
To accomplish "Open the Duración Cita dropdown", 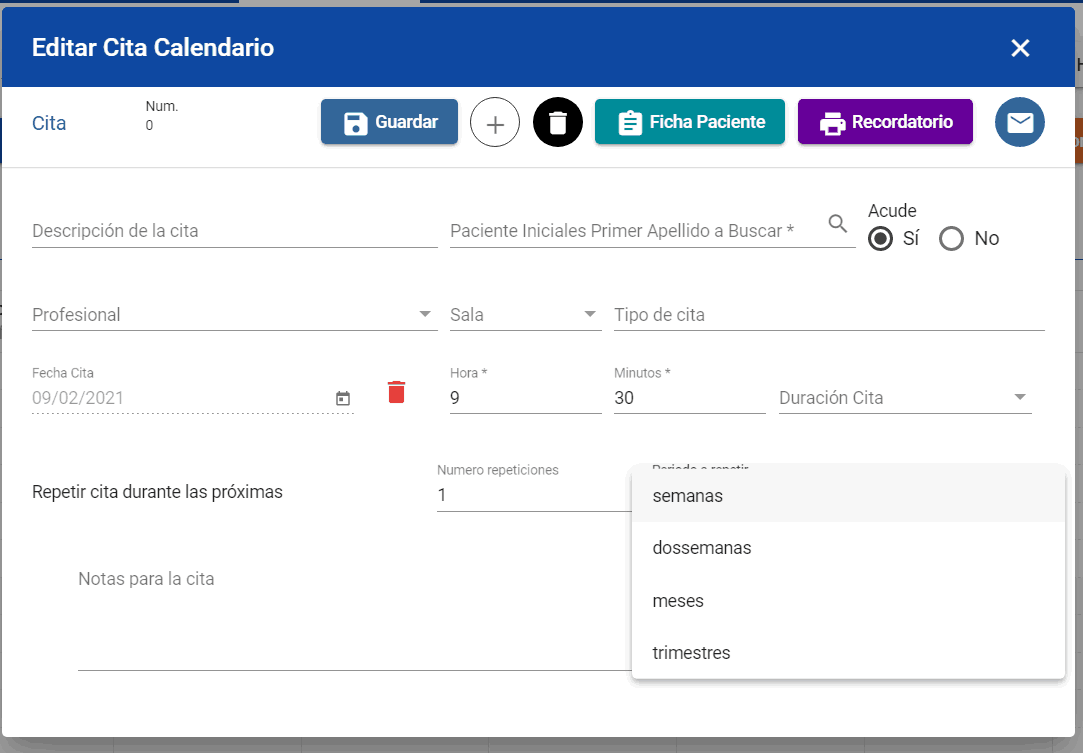I will (1020, 397).
